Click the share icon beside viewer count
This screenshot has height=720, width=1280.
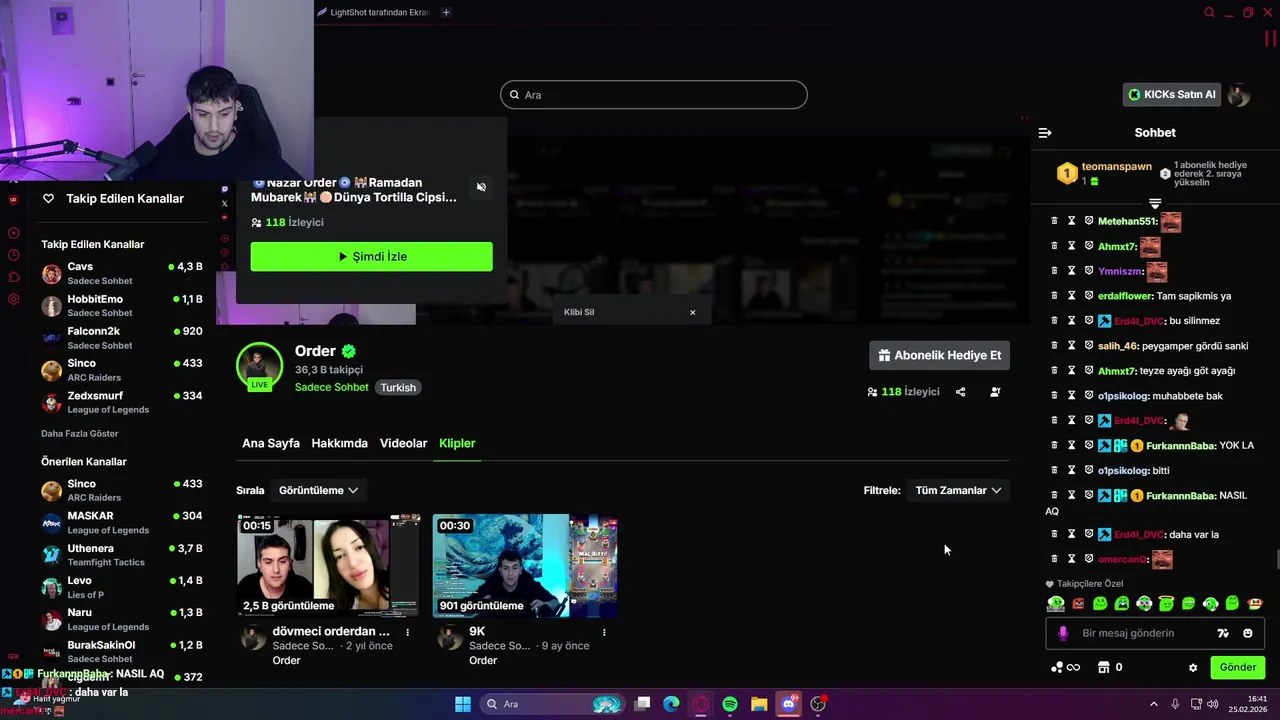click(x=960, y=392)
